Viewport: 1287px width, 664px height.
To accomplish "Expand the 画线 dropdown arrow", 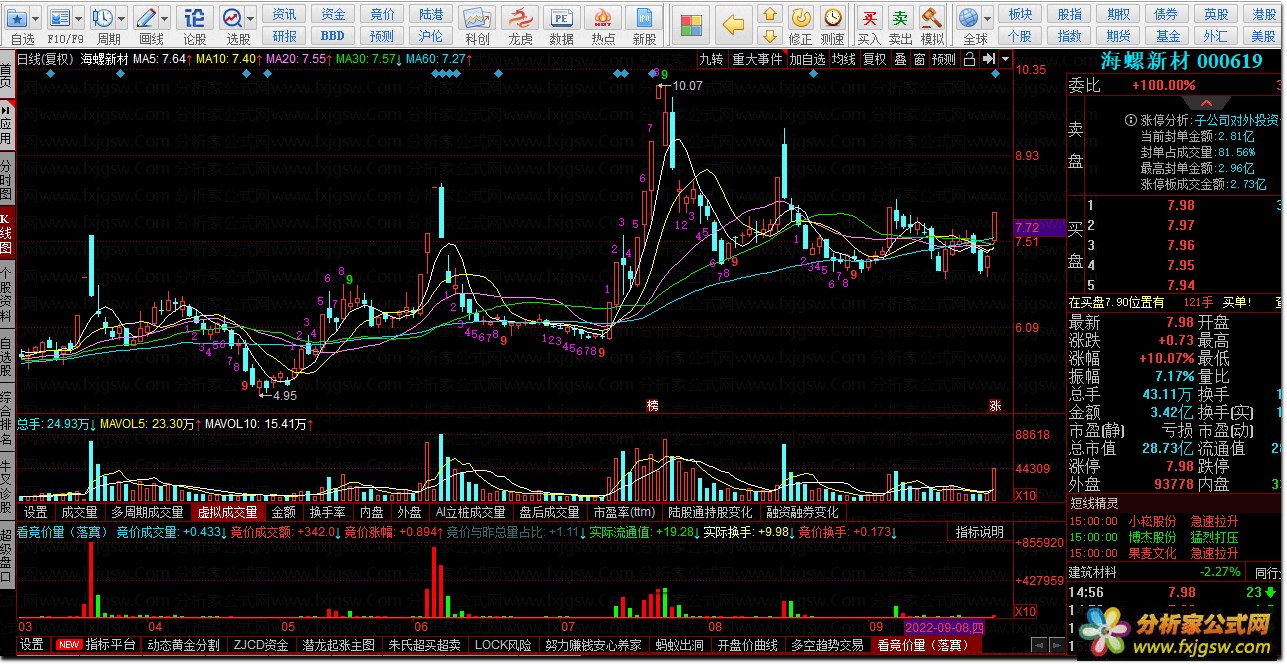I will 166,18.
